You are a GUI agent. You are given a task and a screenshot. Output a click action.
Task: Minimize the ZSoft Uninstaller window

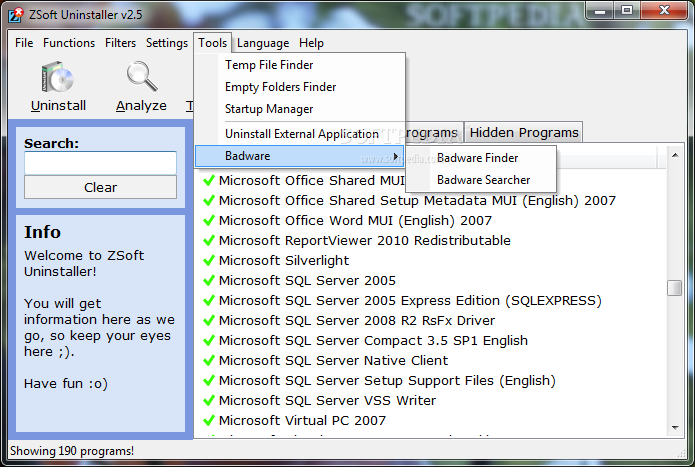click(x=600, y=11)
